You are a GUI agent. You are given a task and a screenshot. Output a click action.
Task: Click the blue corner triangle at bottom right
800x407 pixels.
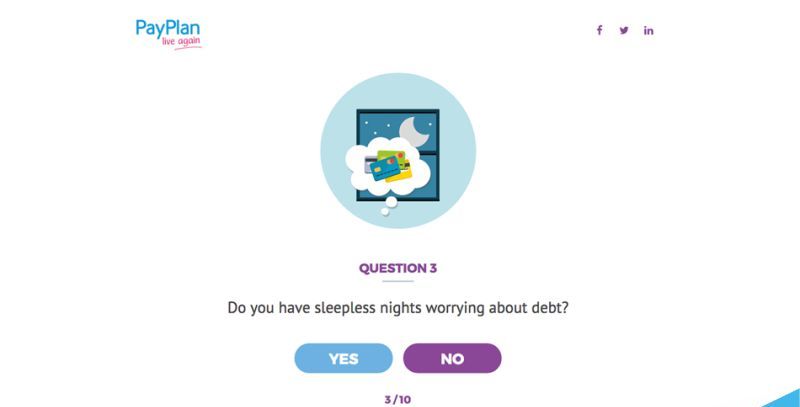point(783,398)
